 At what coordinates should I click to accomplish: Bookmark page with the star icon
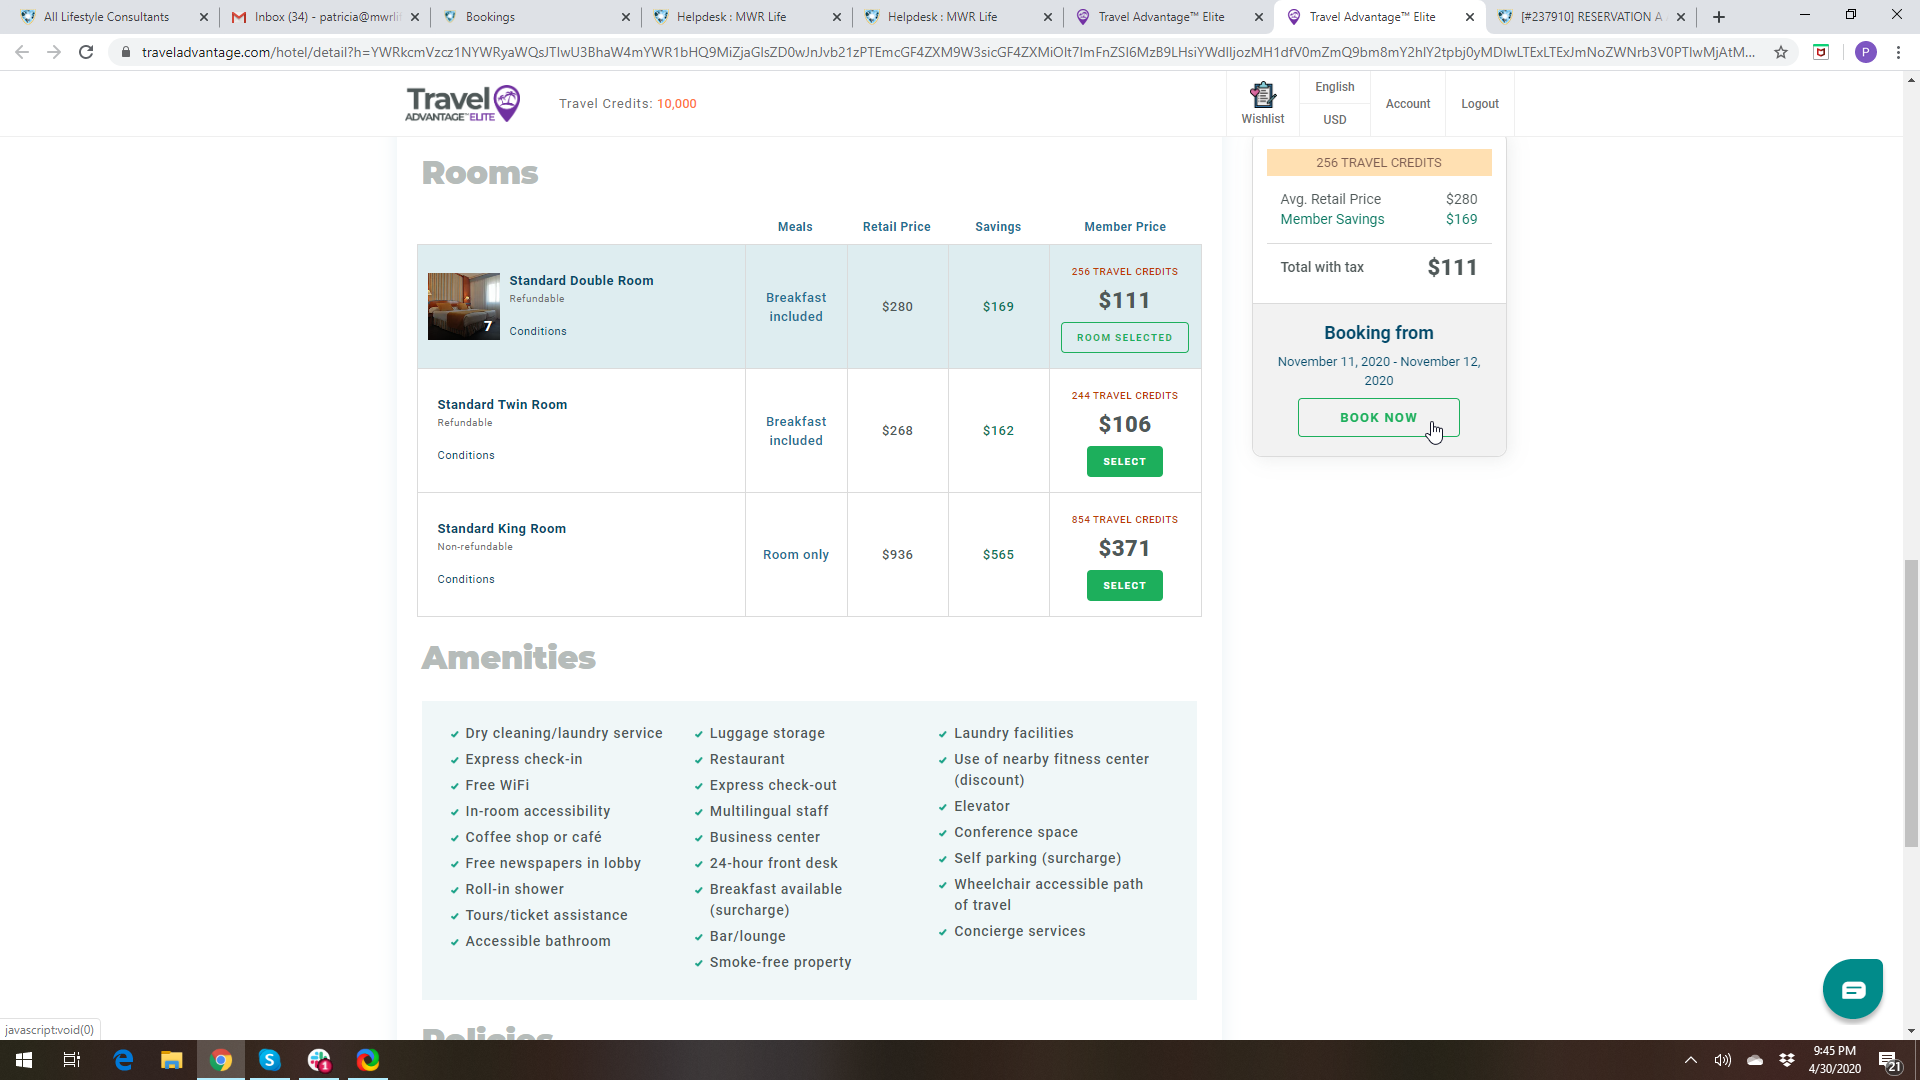[x=1781, y=52]
